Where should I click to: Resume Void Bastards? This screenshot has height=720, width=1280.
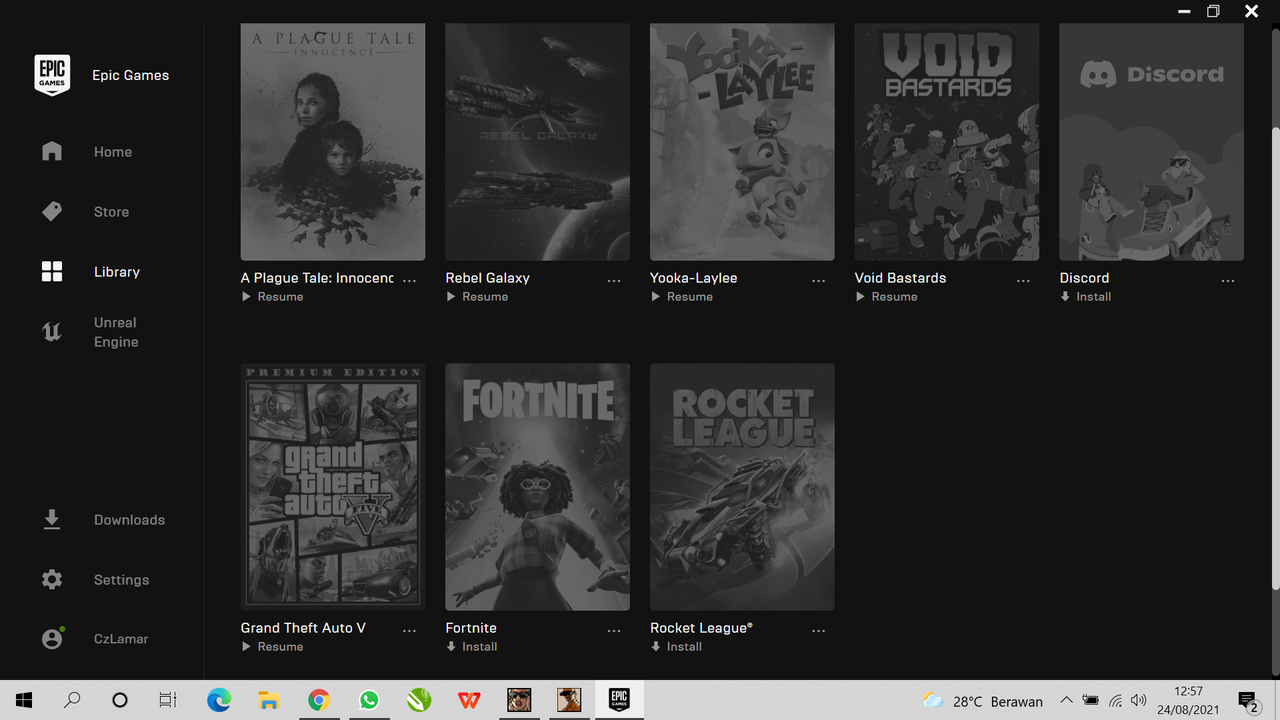point(886,297)
